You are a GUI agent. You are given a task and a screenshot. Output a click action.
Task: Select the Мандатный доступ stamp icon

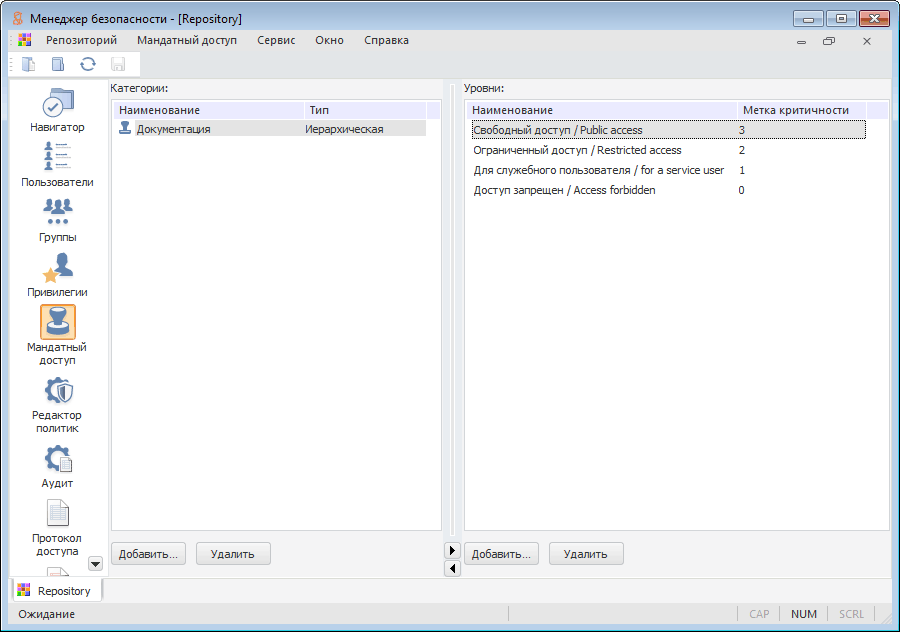pos(57,321)
